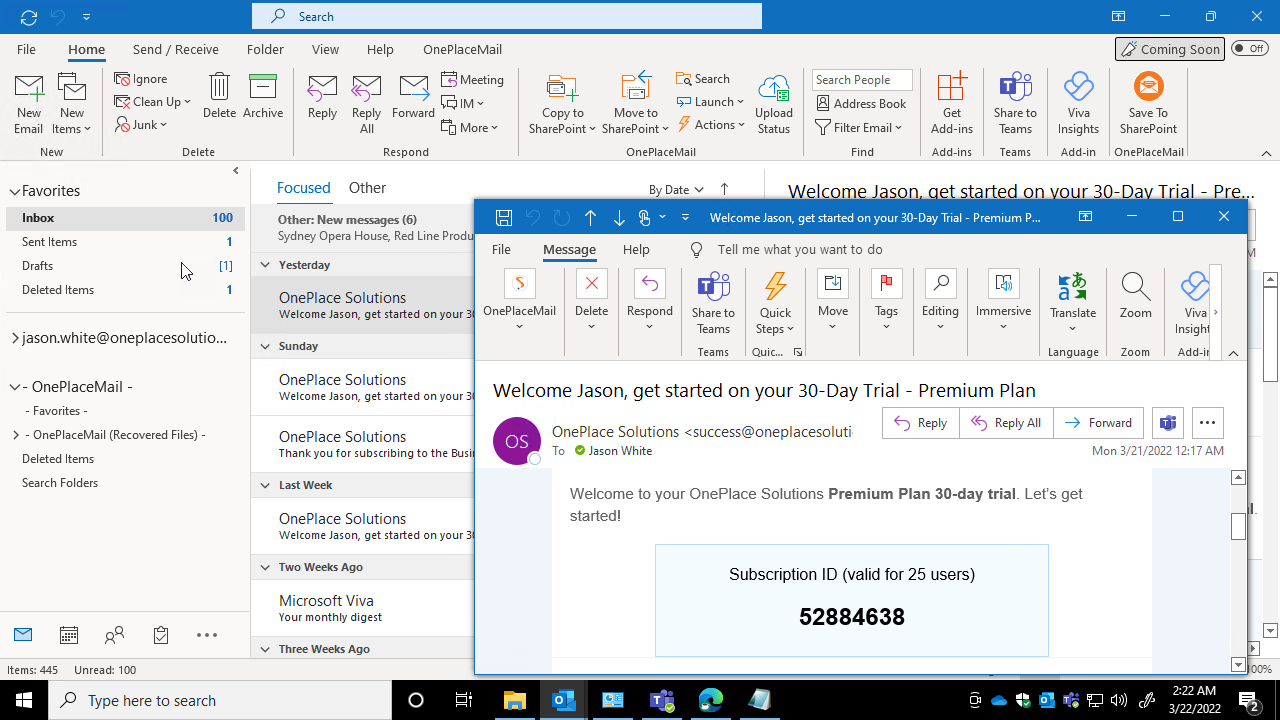Open Address Book

[x=861, y=103]
